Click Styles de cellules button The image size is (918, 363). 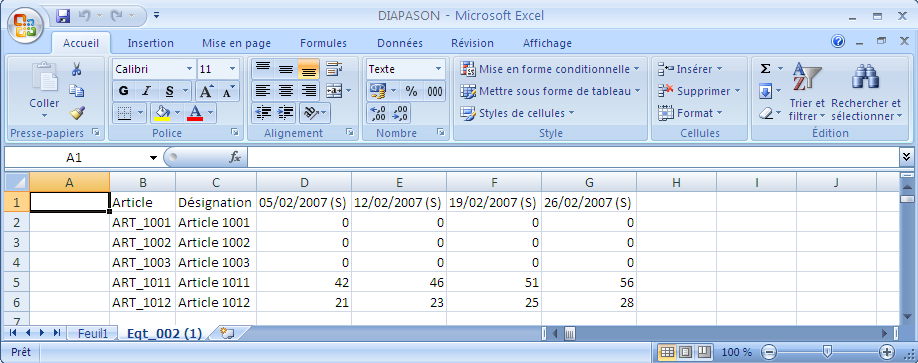517,113
